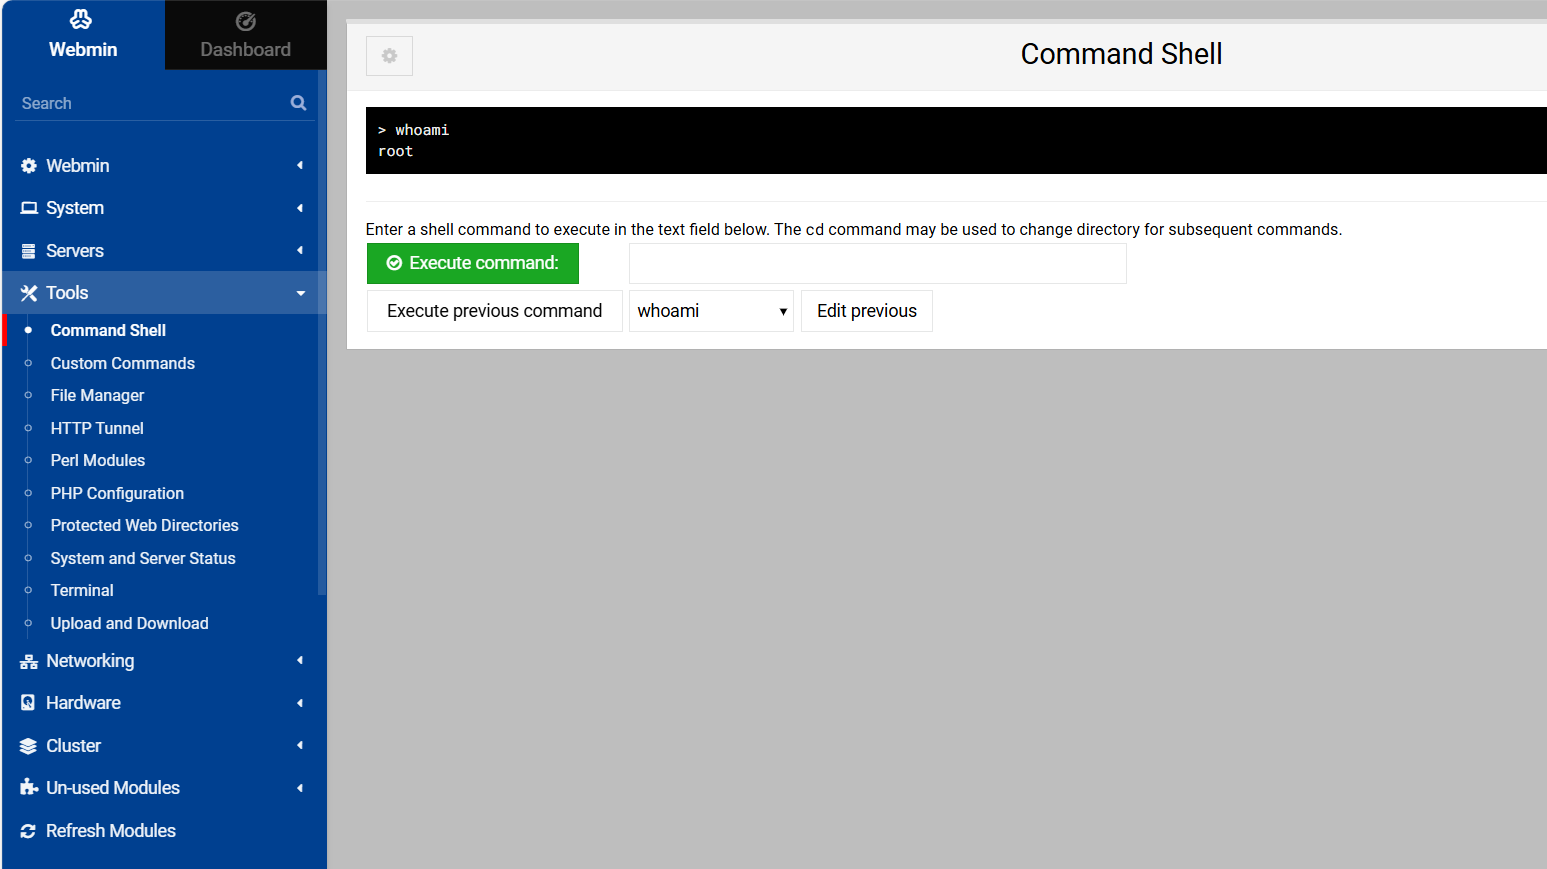The width and height of the screenshot is (1547, 869).
Task: Click the Command Shell page title
Action: 1121,54
